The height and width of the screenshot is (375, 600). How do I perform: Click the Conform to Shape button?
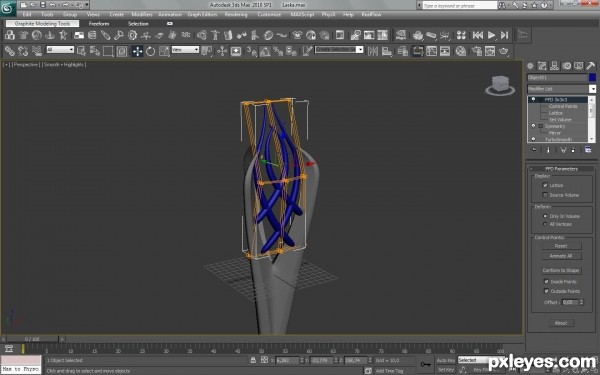(561, 271)
